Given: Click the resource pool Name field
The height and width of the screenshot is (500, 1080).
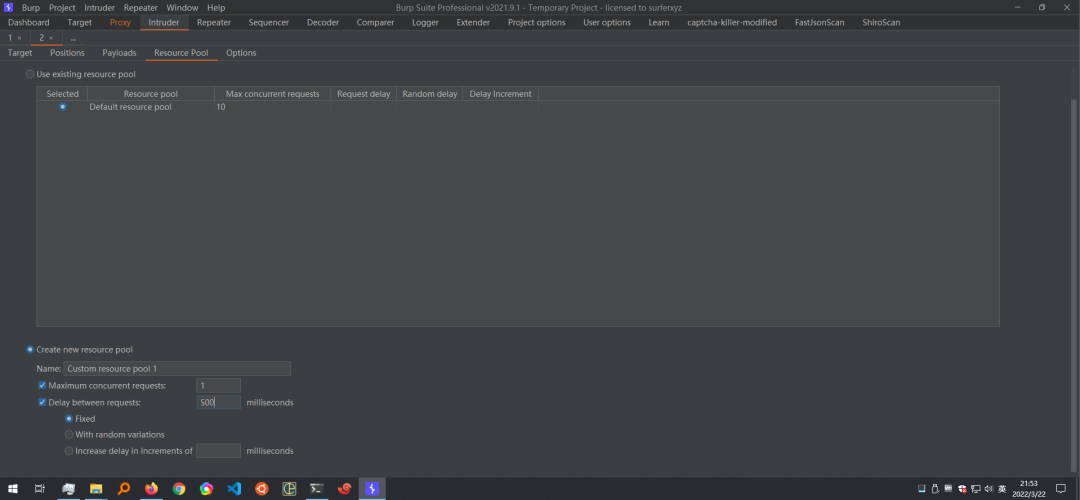Looking at the screenshot, I should [x=177, y=368].
